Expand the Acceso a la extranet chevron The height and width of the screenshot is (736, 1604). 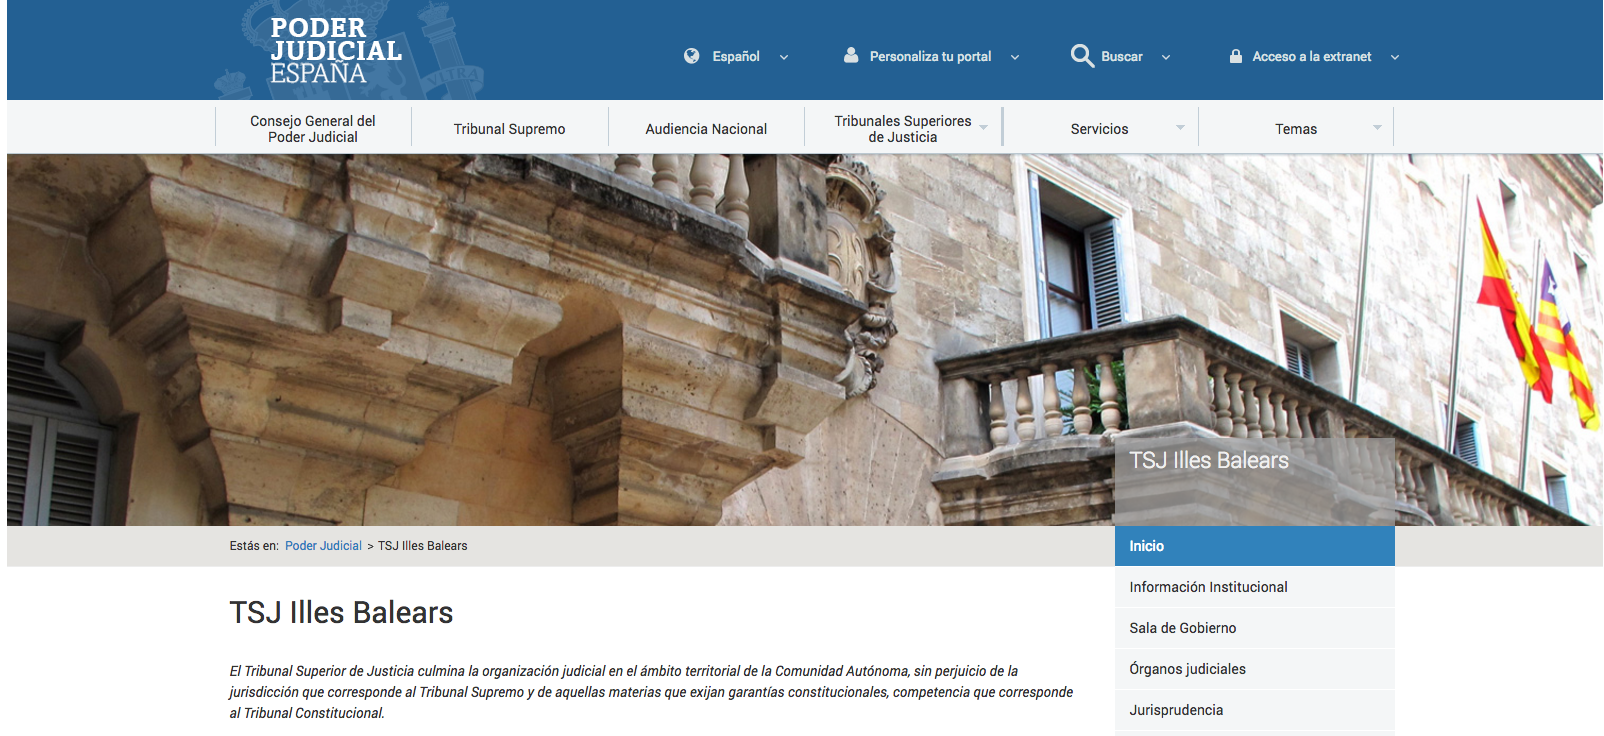[x=1395, y=57]
